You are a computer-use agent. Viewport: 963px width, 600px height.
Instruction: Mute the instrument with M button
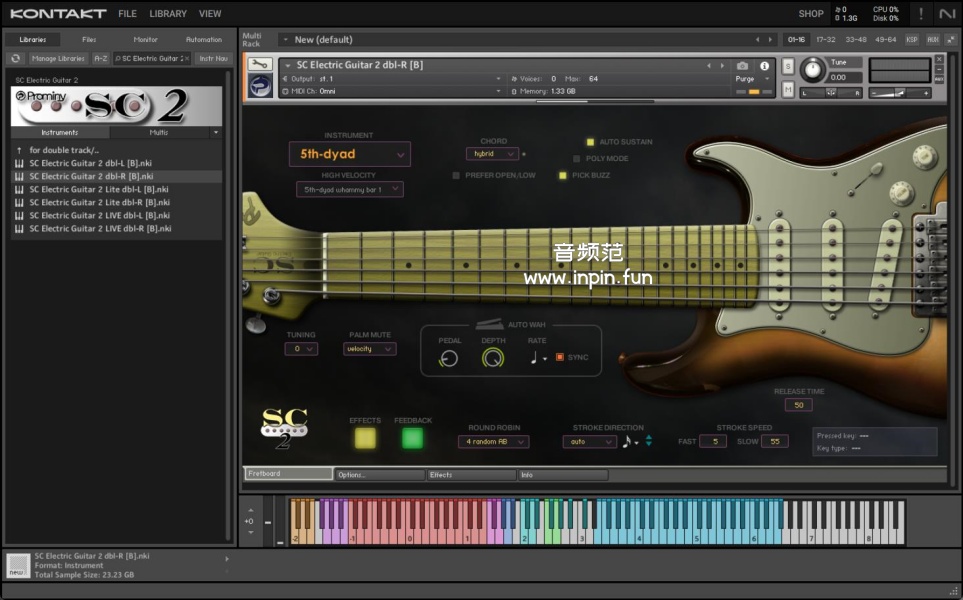[788, 91]
